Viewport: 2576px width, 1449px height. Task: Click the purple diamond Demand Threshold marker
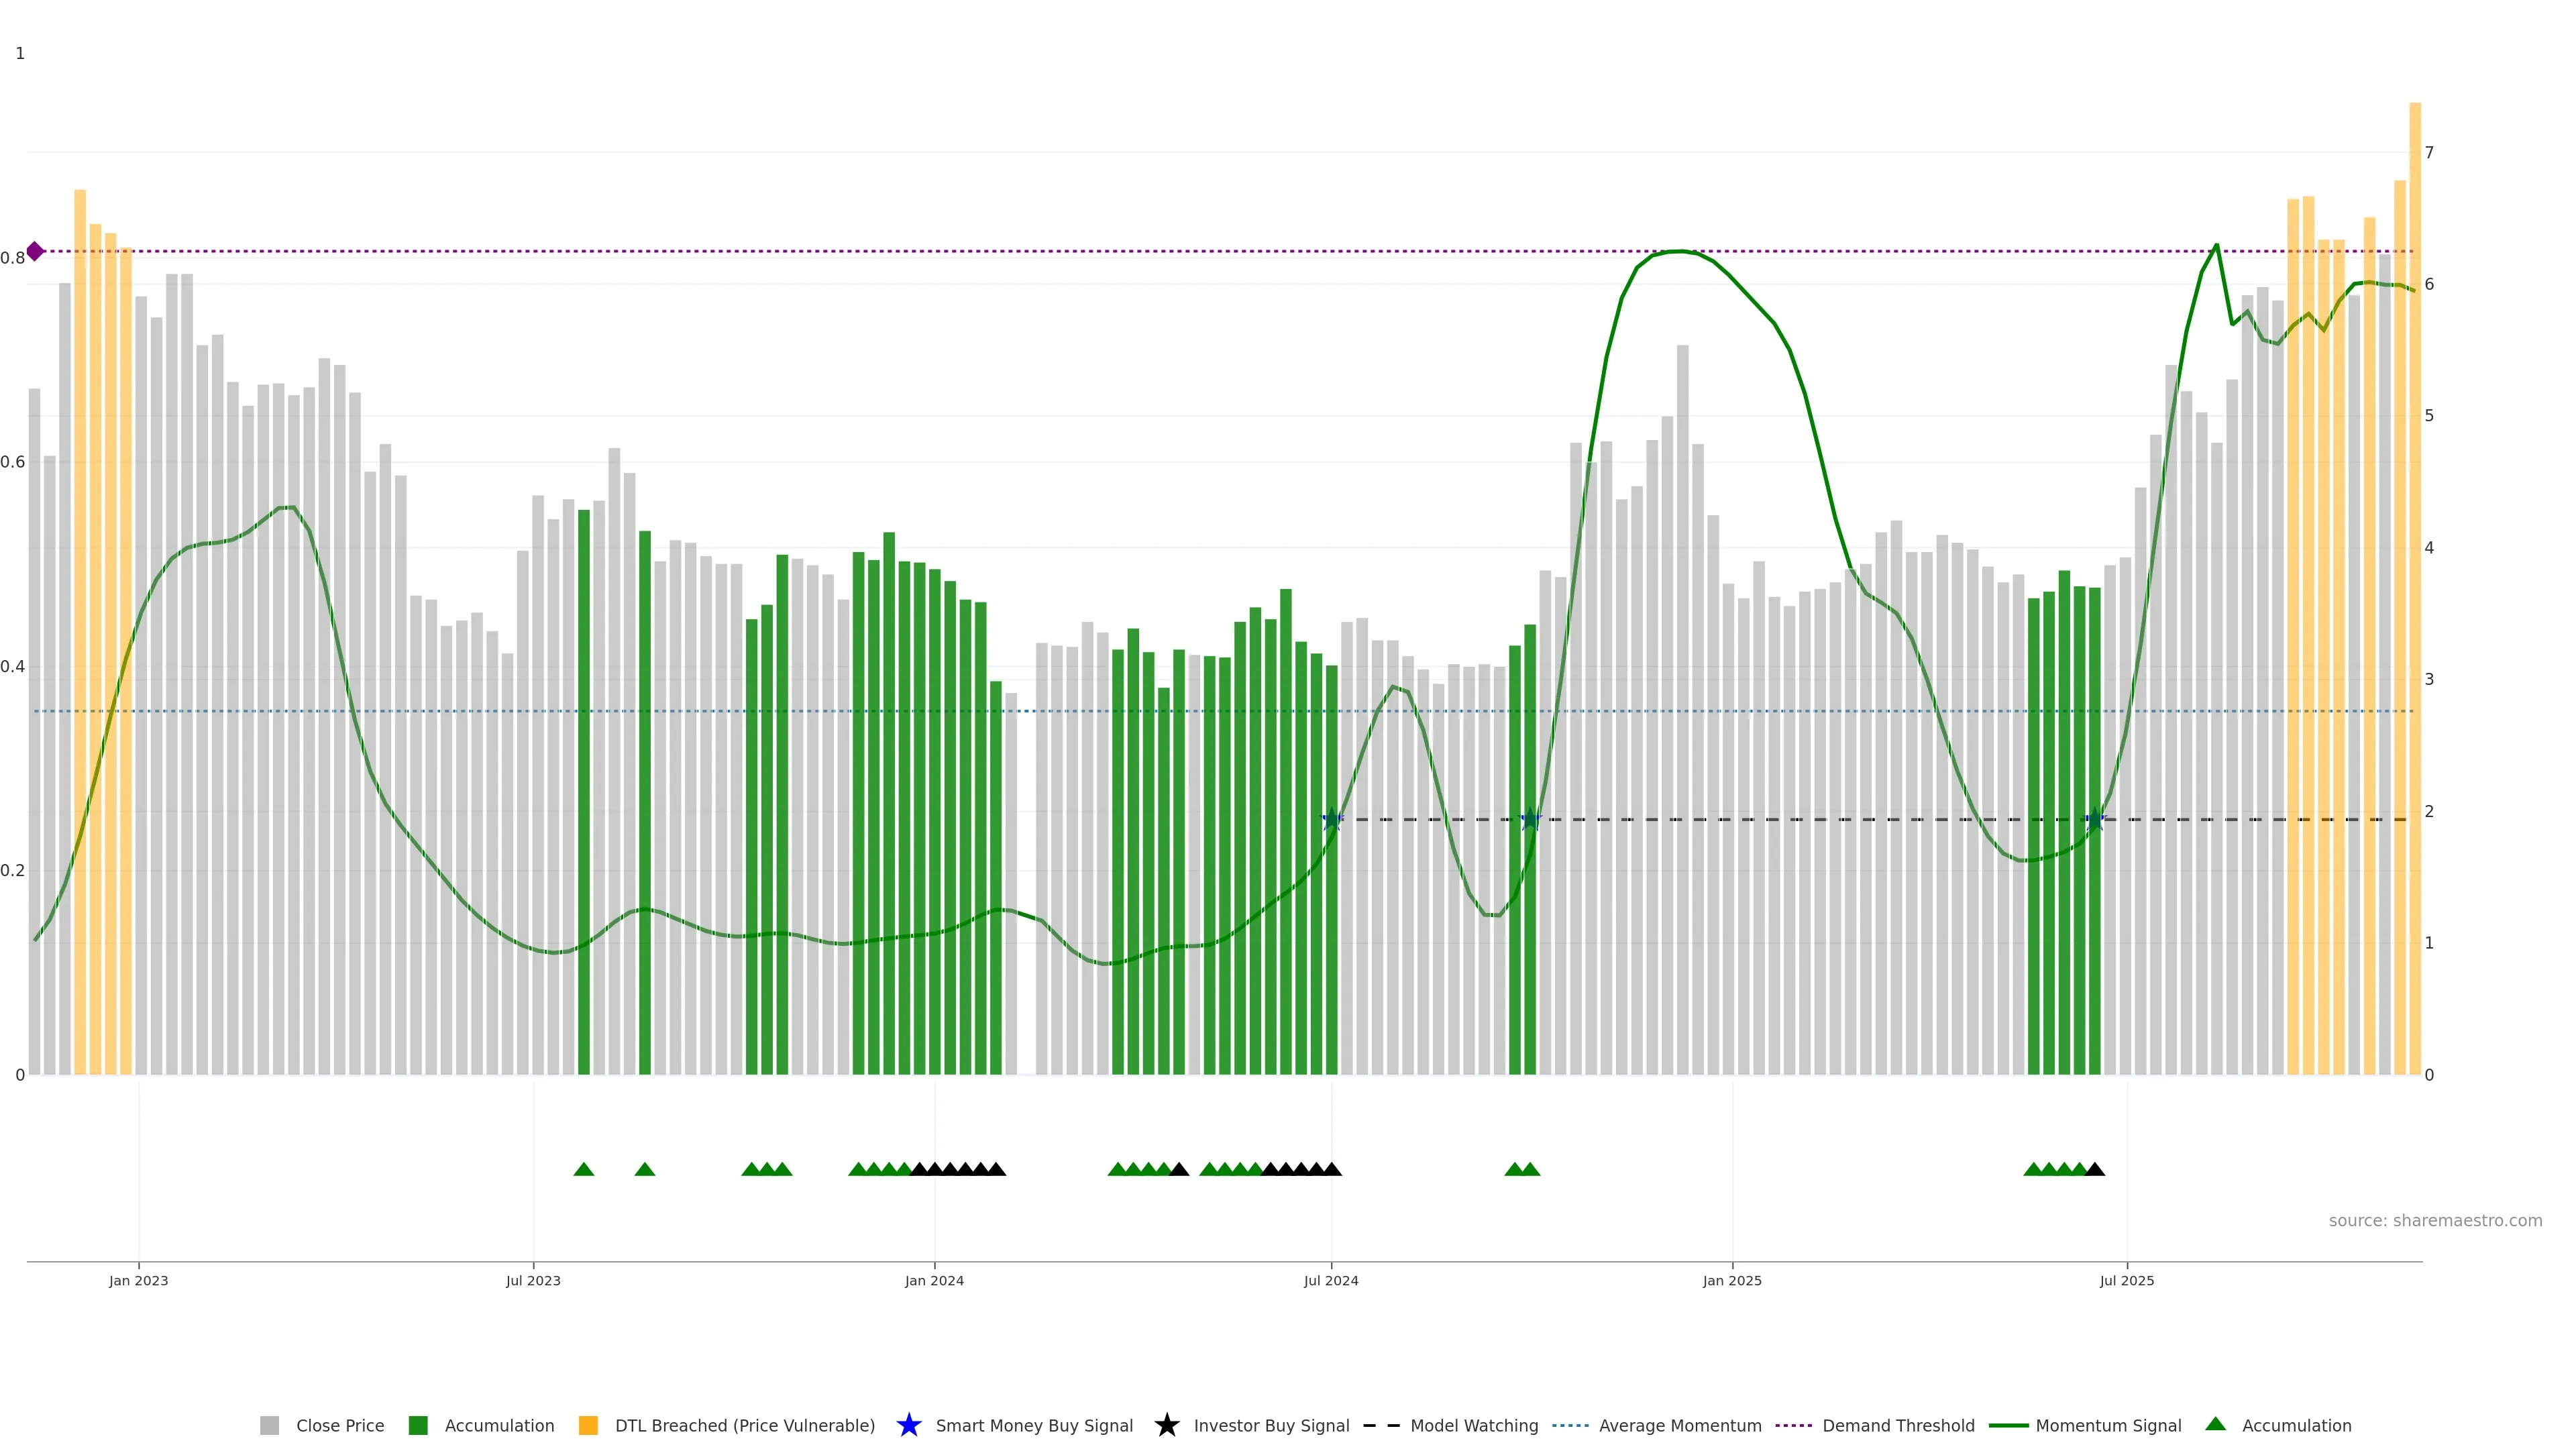click(x=35, y=251)
